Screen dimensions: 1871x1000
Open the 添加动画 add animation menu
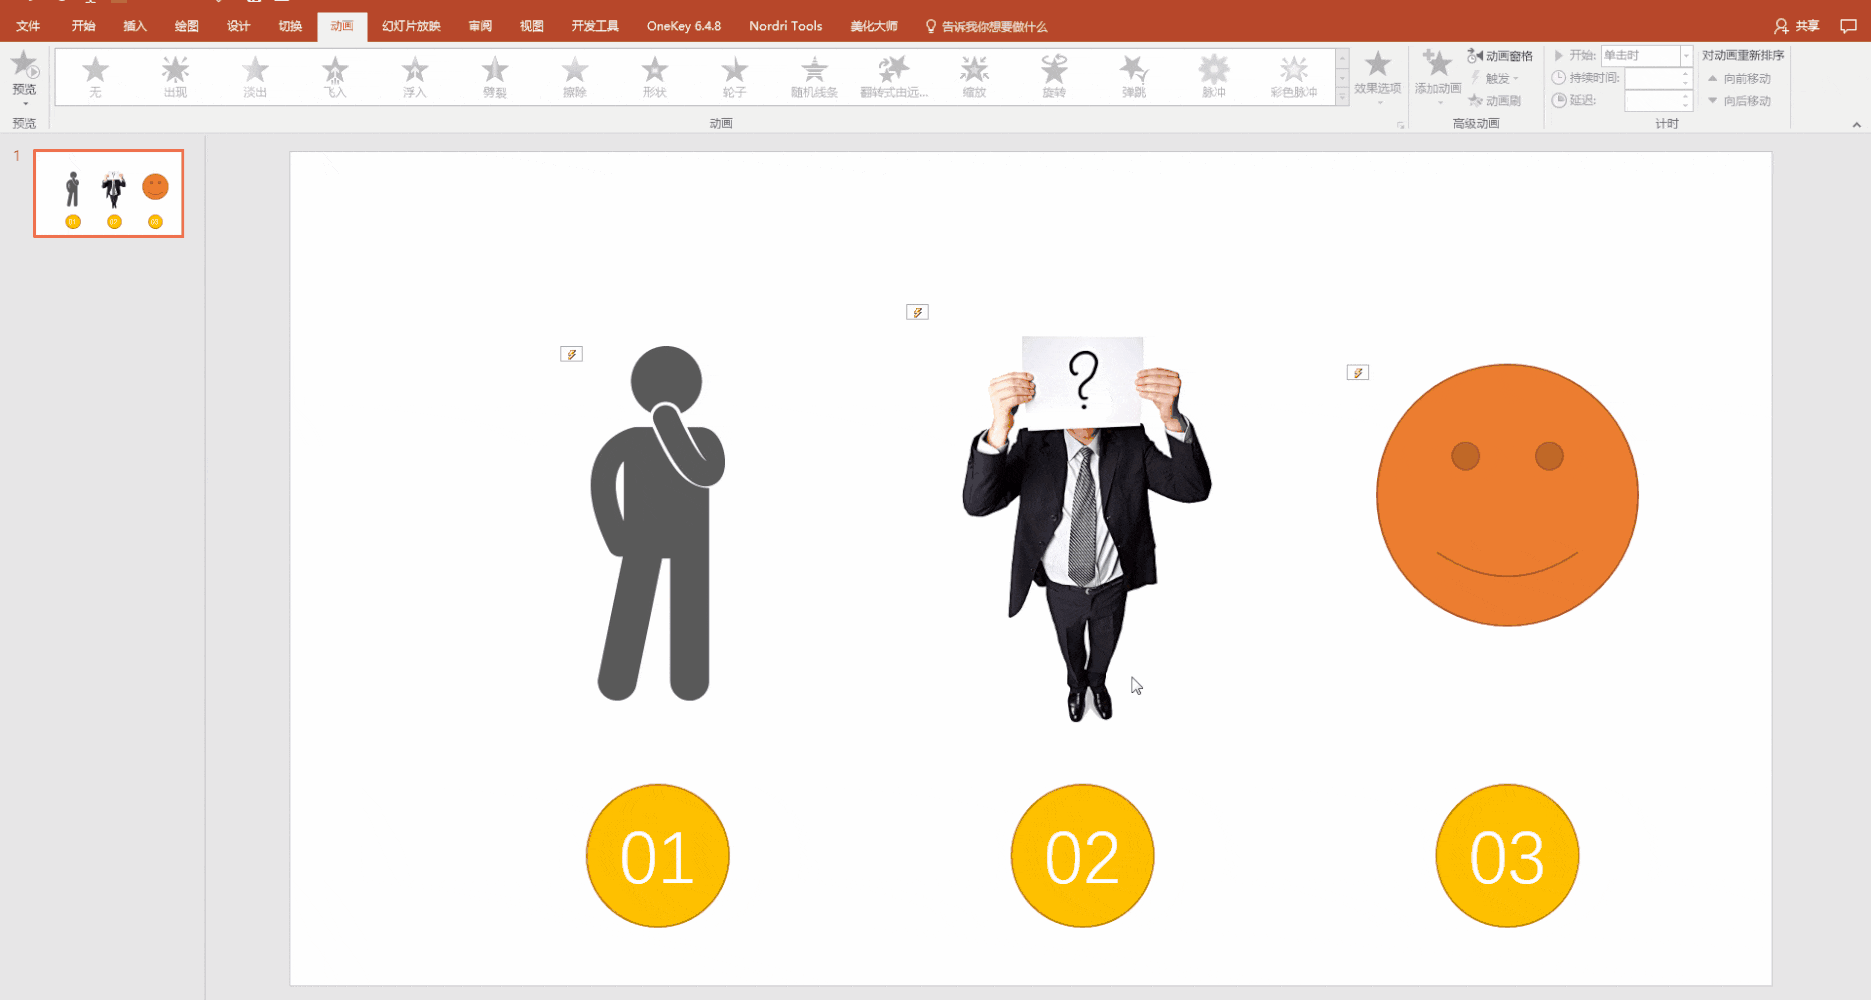click(1438, 76)
